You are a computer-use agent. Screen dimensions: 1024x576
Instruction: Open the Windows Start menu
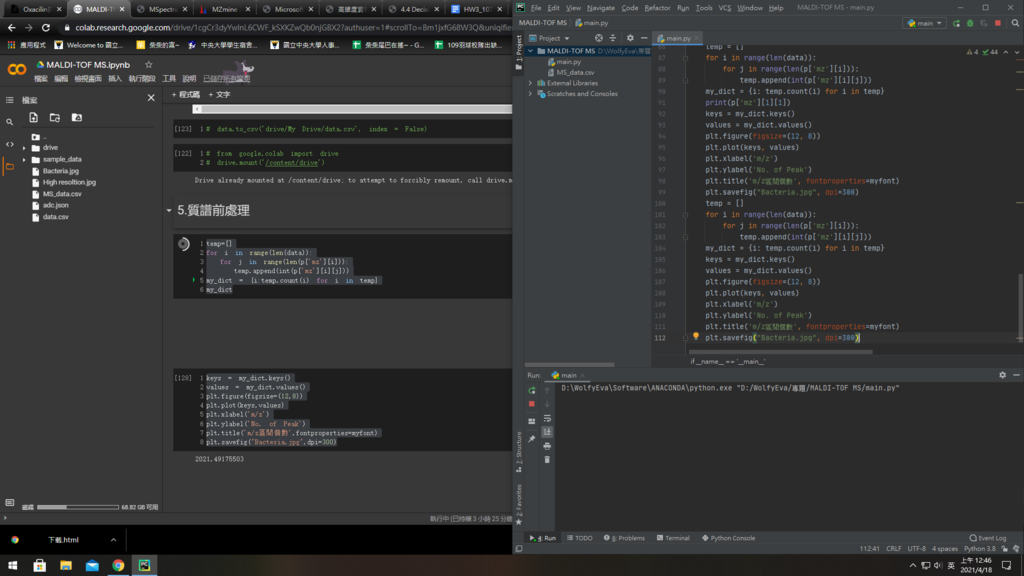point(12,565)
